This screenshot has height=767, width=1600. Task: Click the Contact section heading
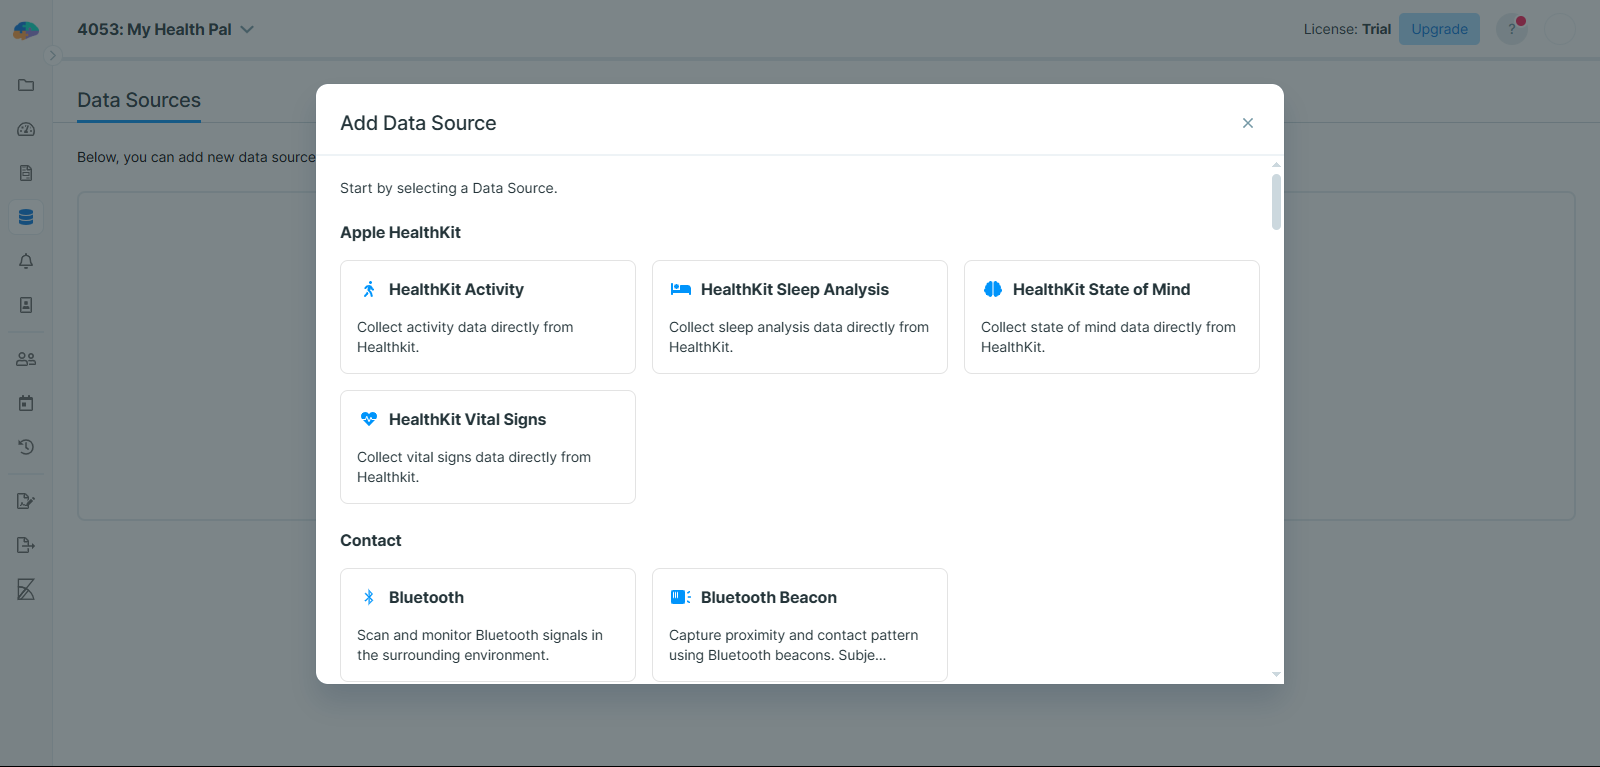371,540
